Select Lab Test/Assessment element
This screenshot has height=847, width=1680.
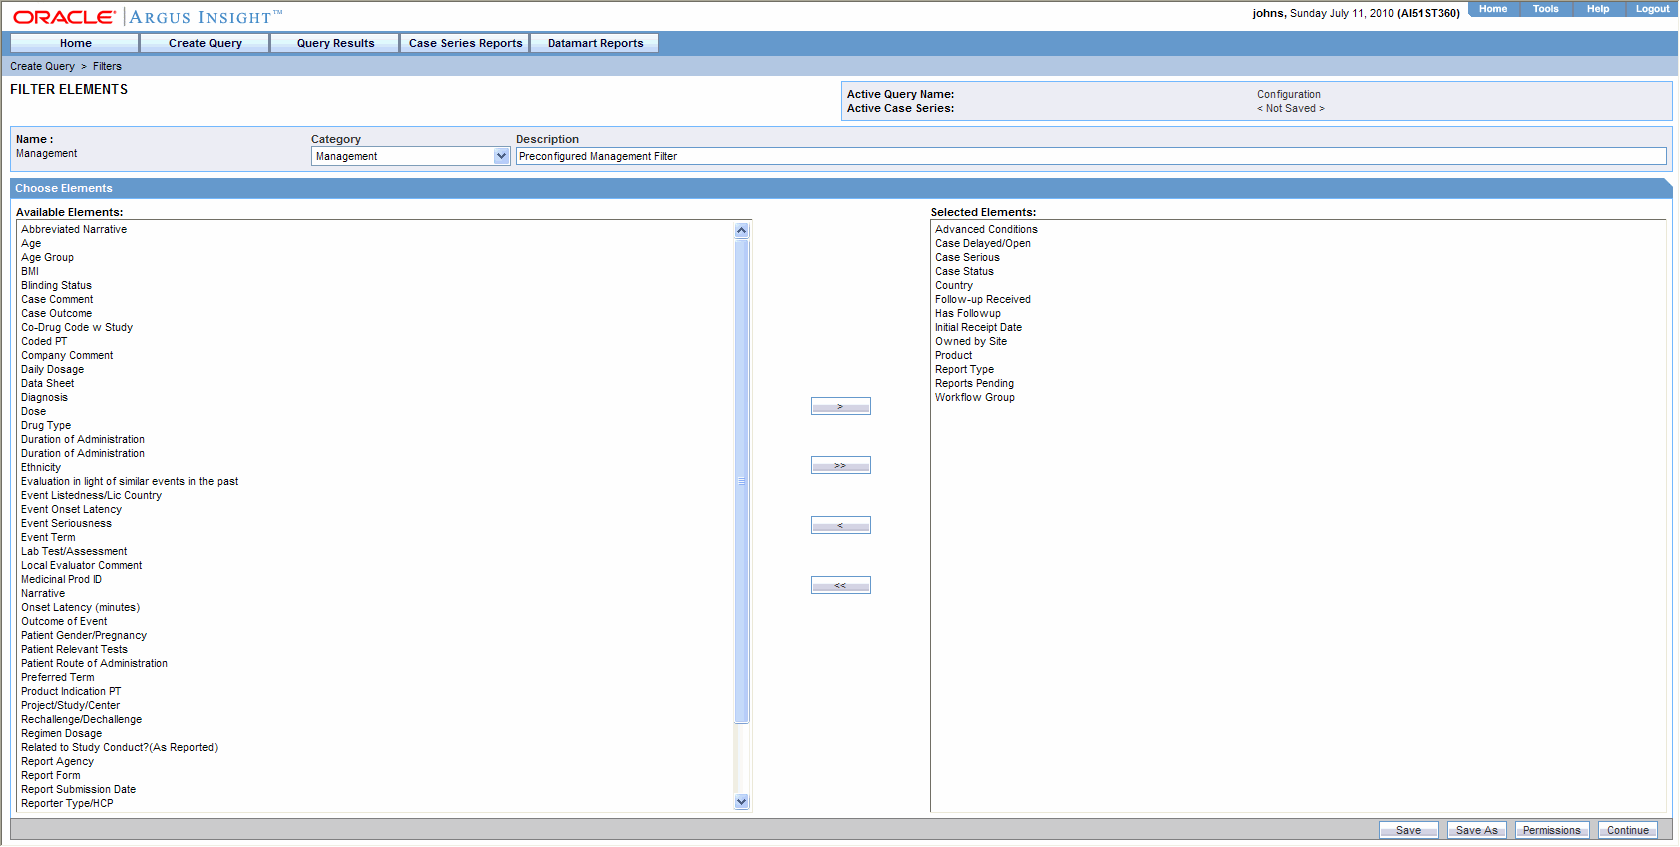coord(74,551)
